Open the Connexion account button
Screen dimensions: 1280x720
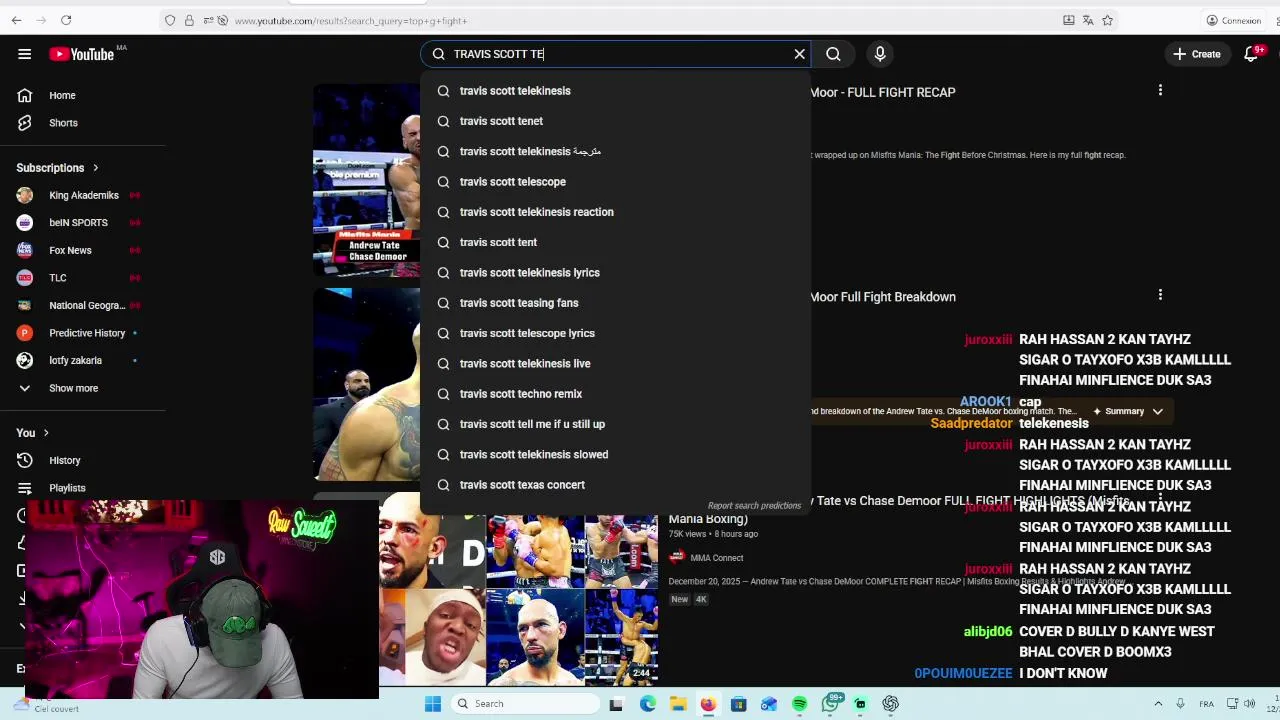pos(1234,20)
